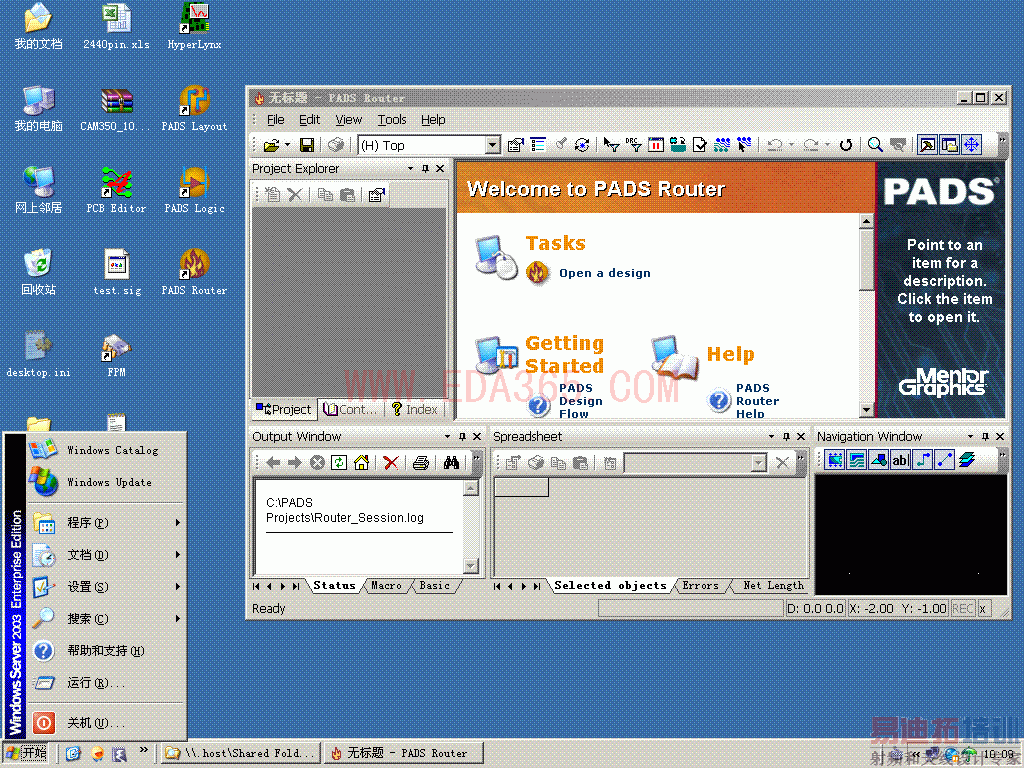Click the Output Window scroll down arrow
Screen dimensions: 1024x768
tap(470, 566)
